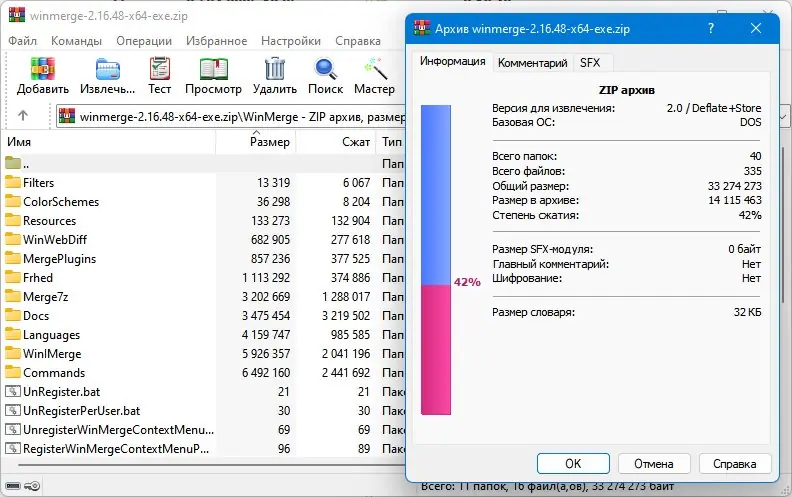Click WinRAR icon in main window title

pyautogui.click(x=17, y=15)
